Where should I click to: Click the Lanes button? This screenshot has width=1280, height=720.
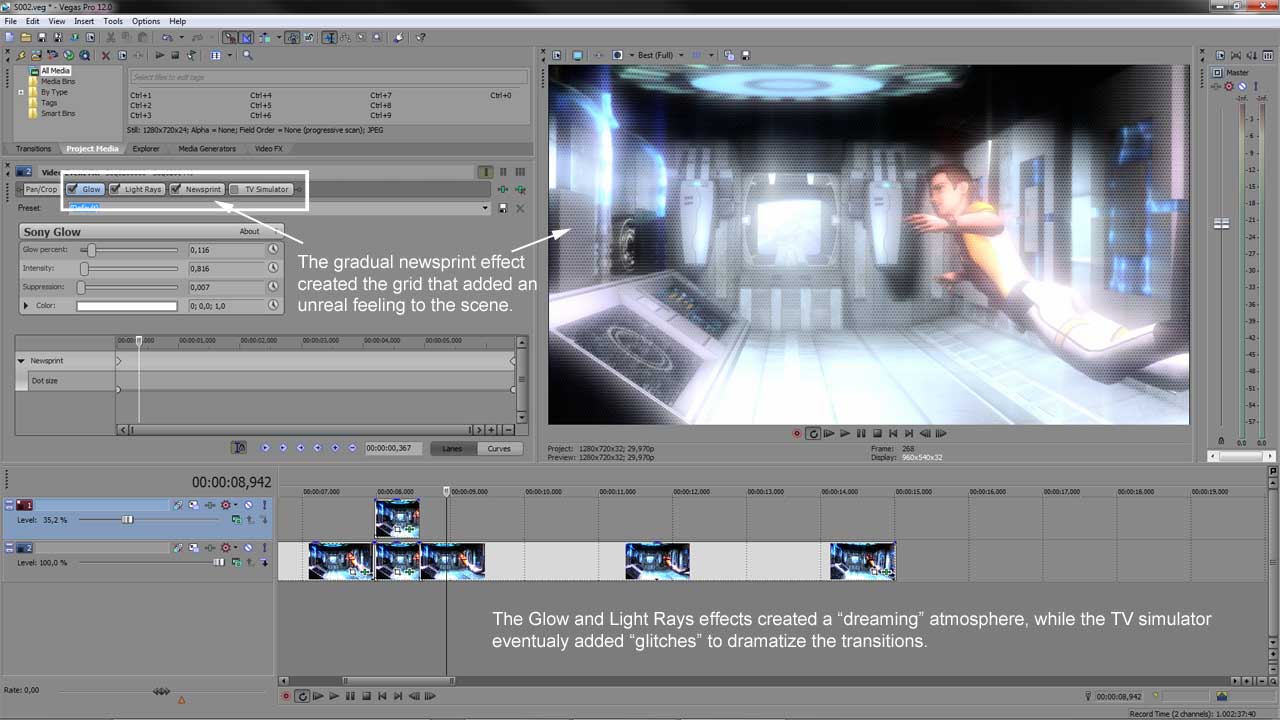tap(453, 448)
